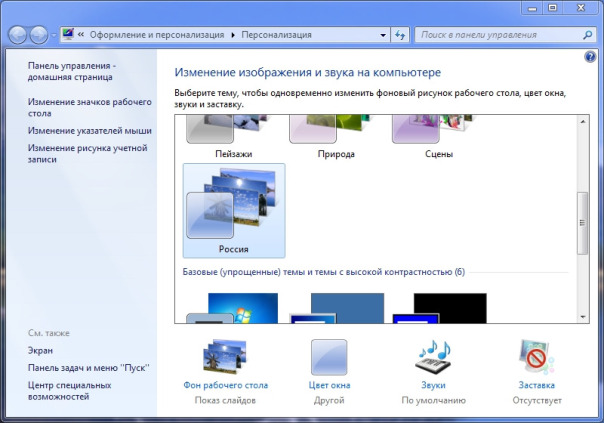Select the black high contrast theme thumbnail

pos(439,308)
